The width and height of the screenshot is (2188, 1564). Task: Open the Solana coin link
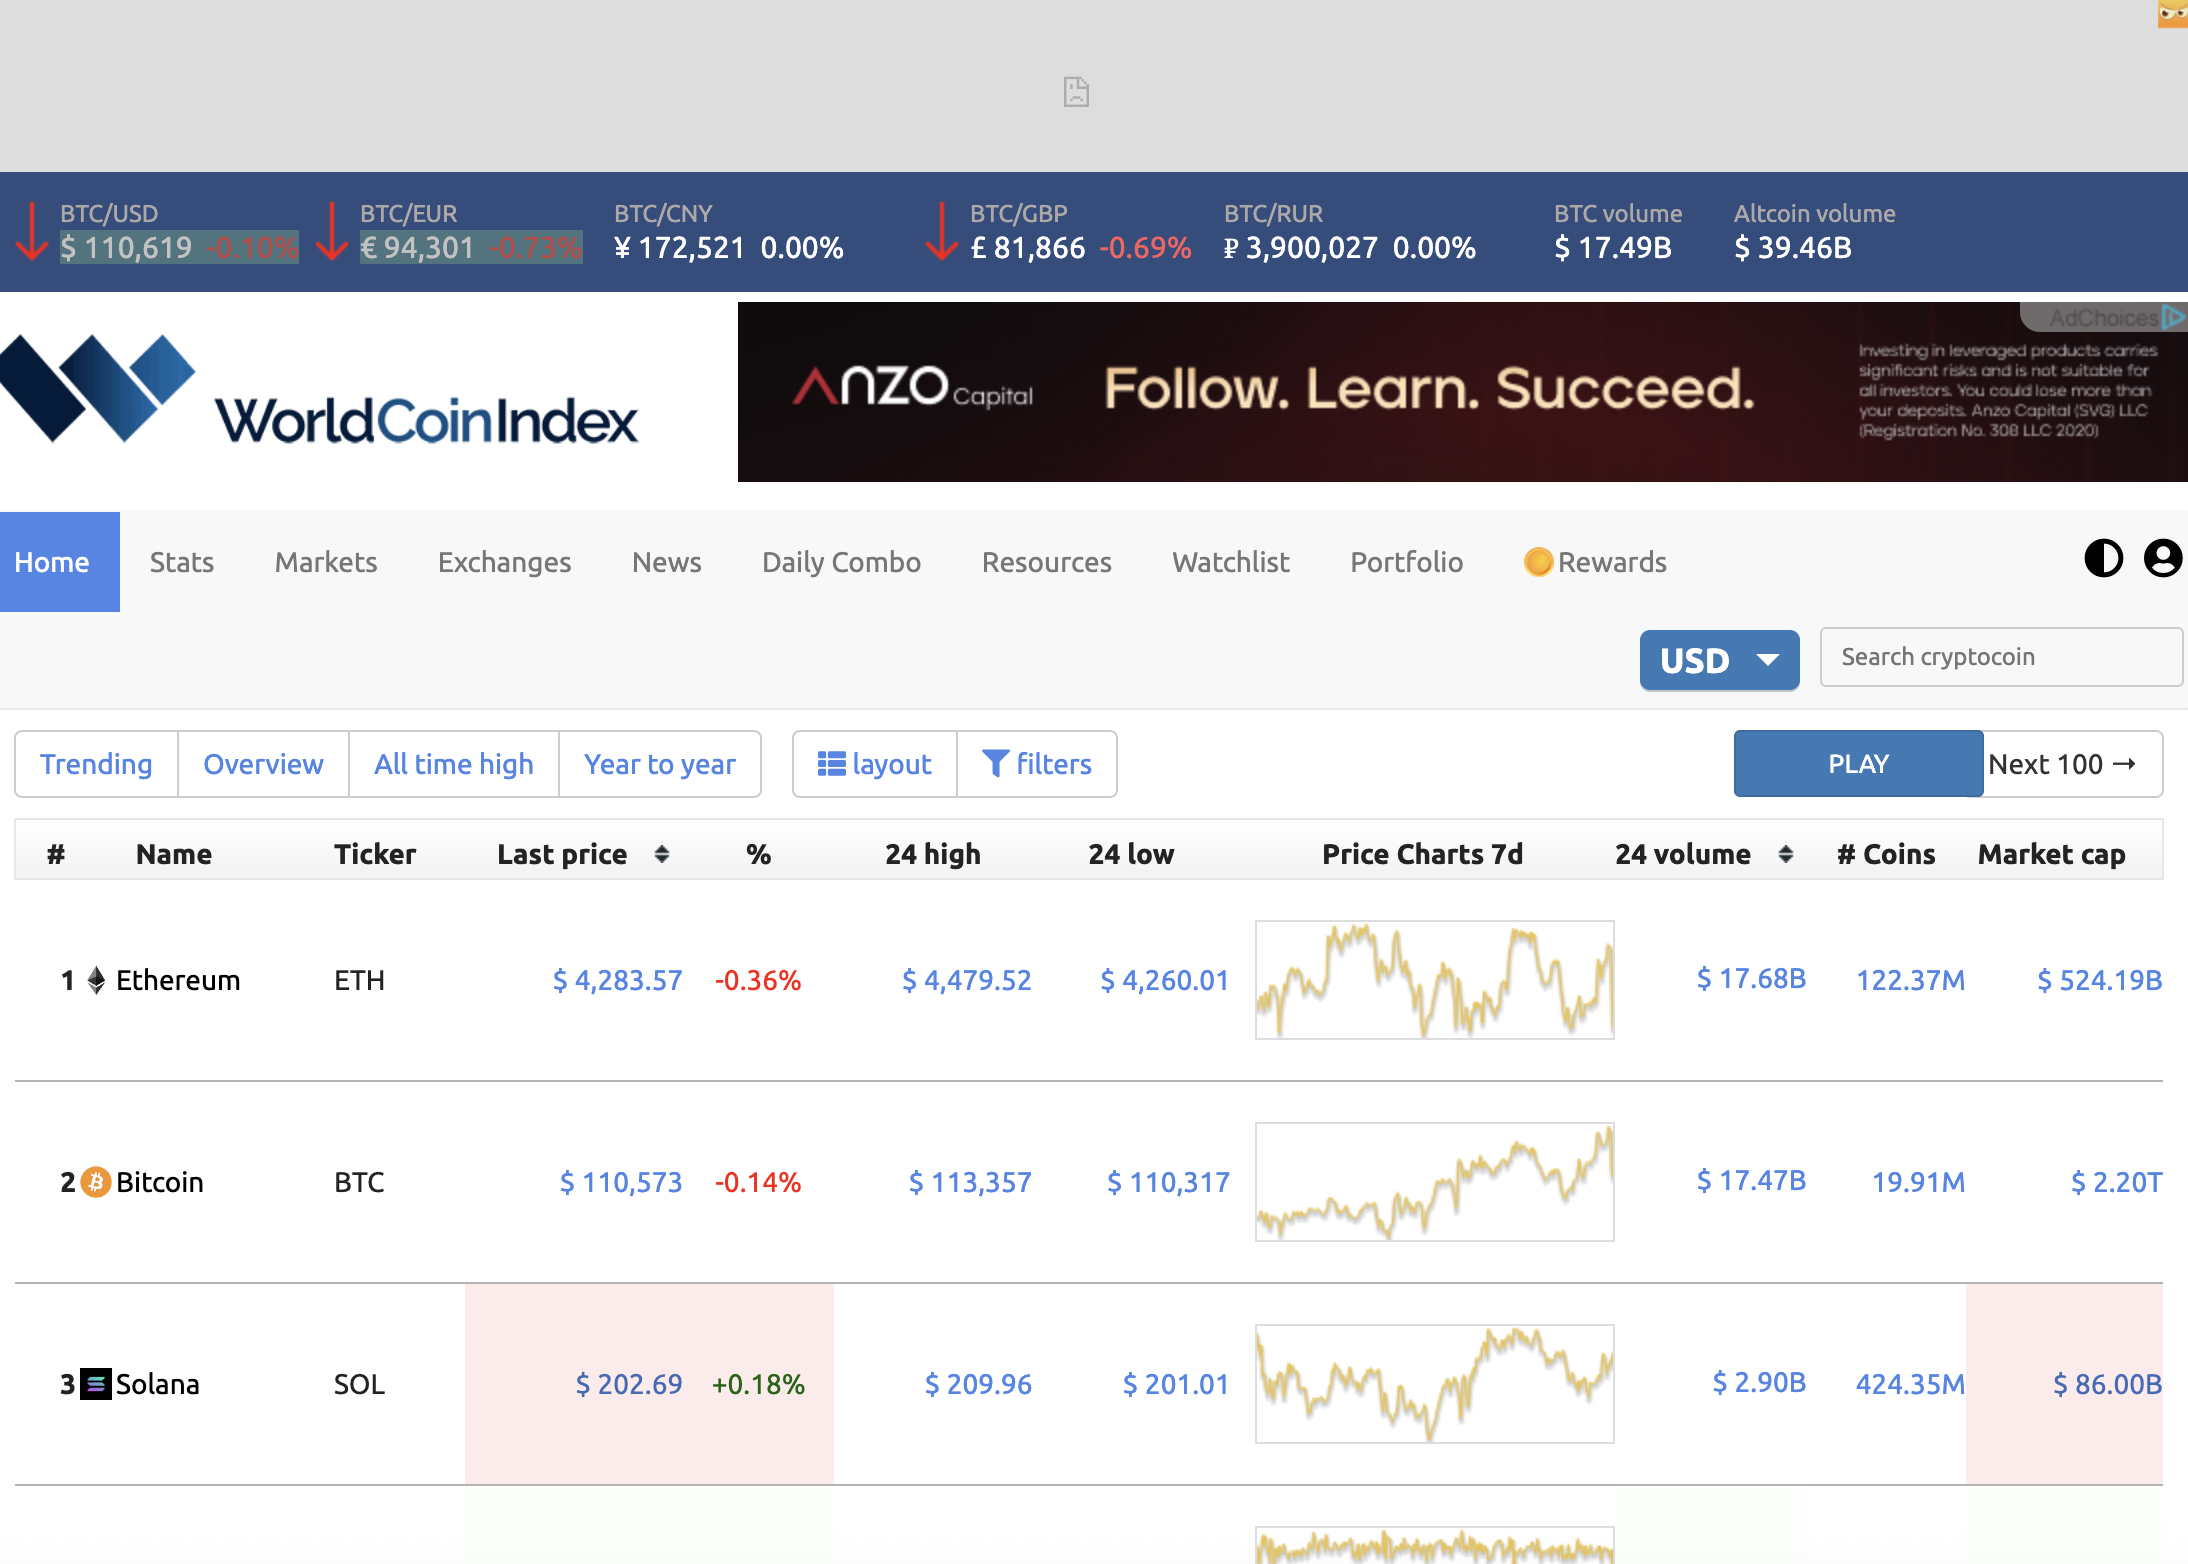(x=158, y=1384)
